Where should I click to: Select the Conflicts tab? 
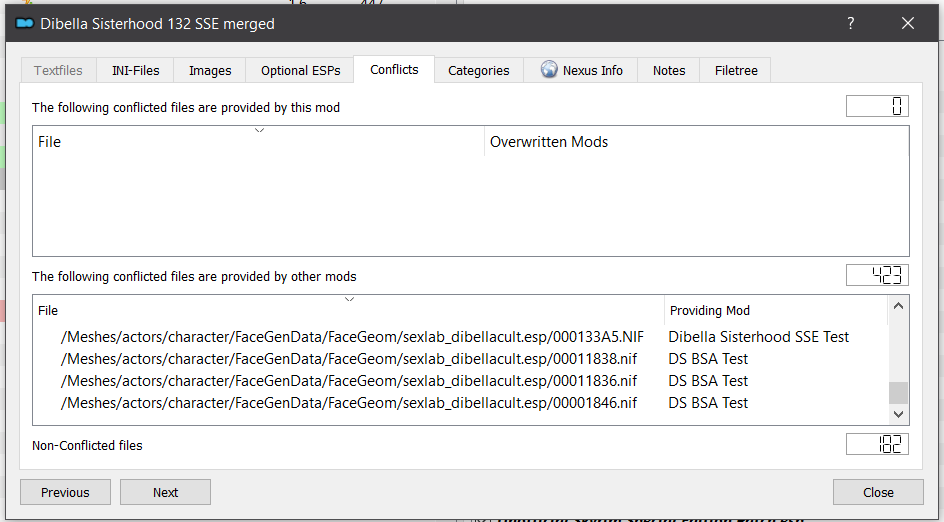click(x=394, y=69)
